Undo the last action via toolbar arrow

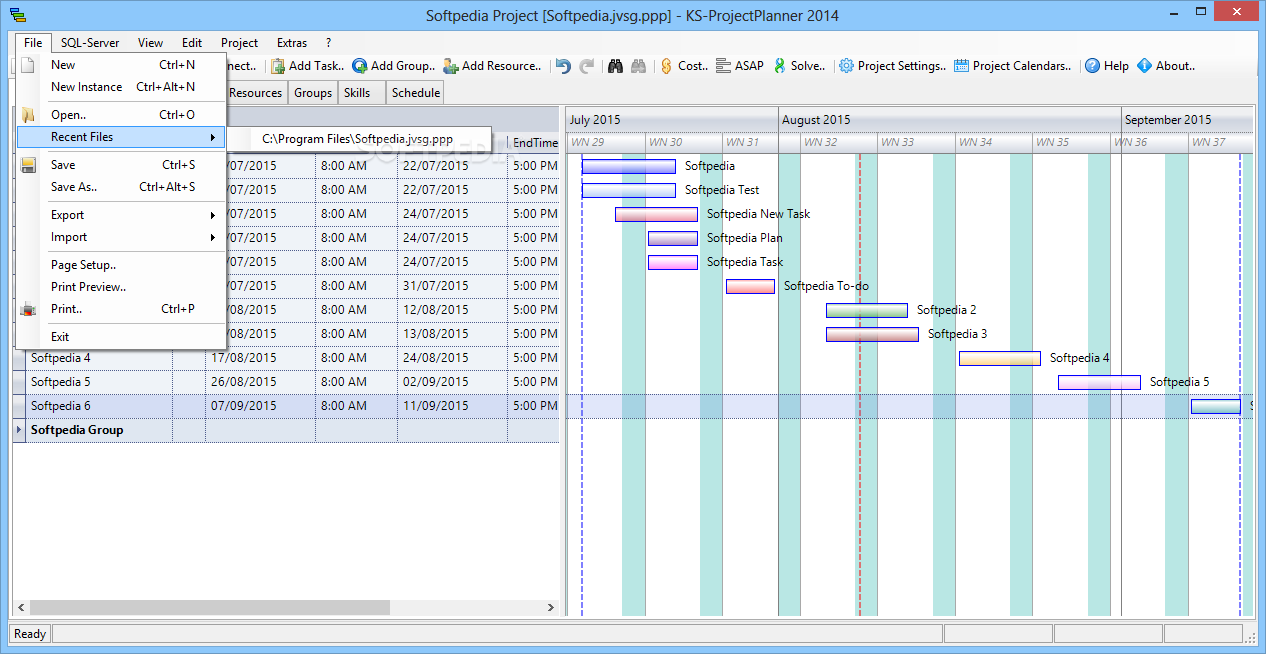[563, 66]
